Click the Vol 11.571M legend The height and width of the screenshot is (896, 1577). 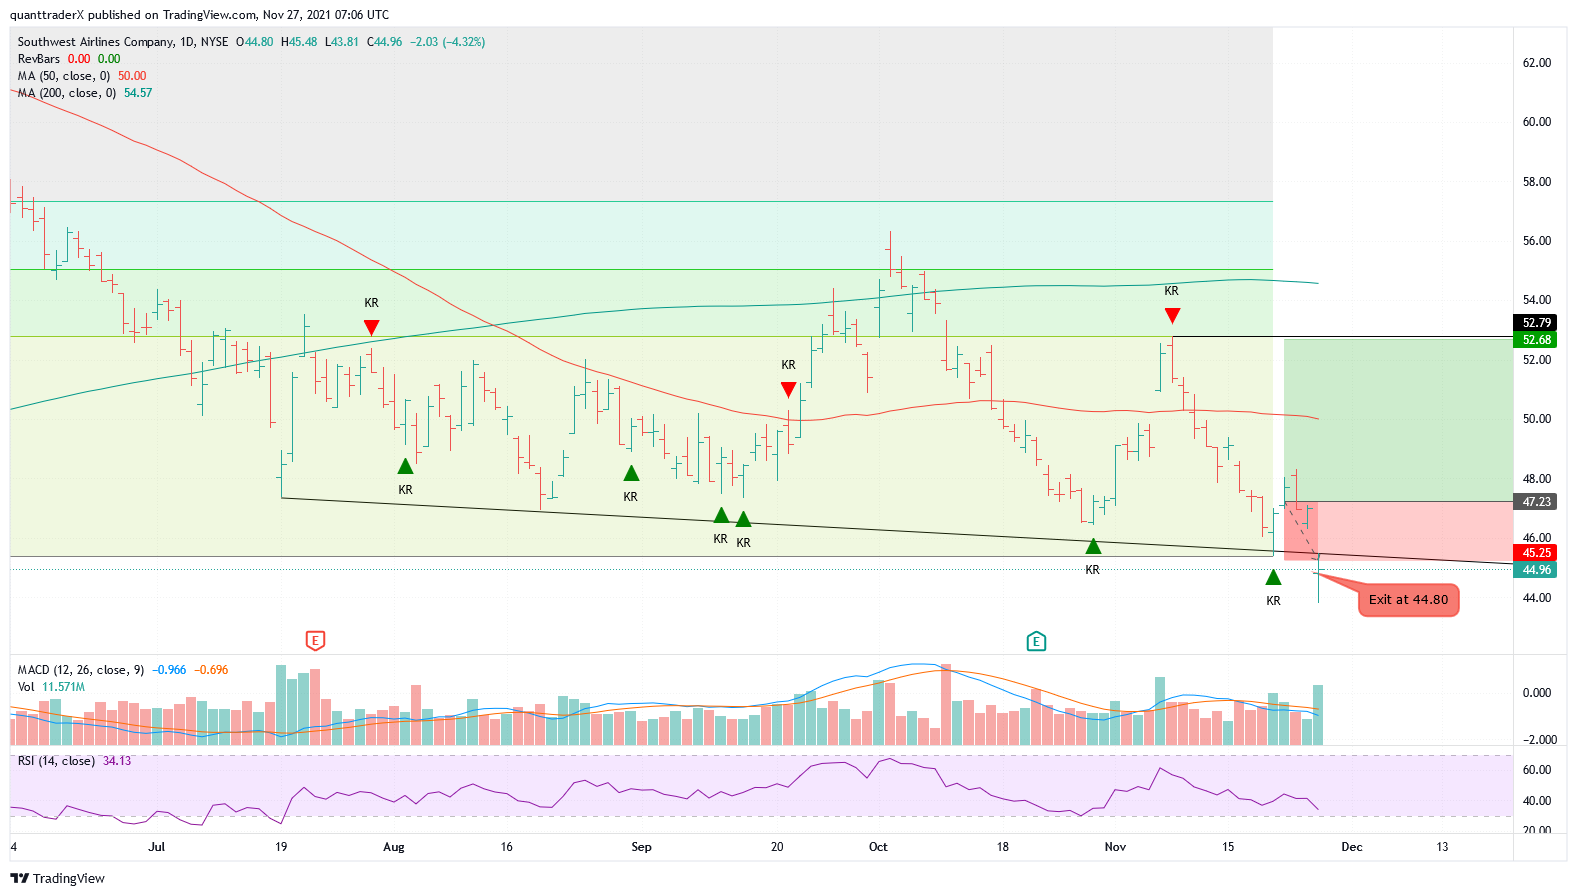click(51, 687)
